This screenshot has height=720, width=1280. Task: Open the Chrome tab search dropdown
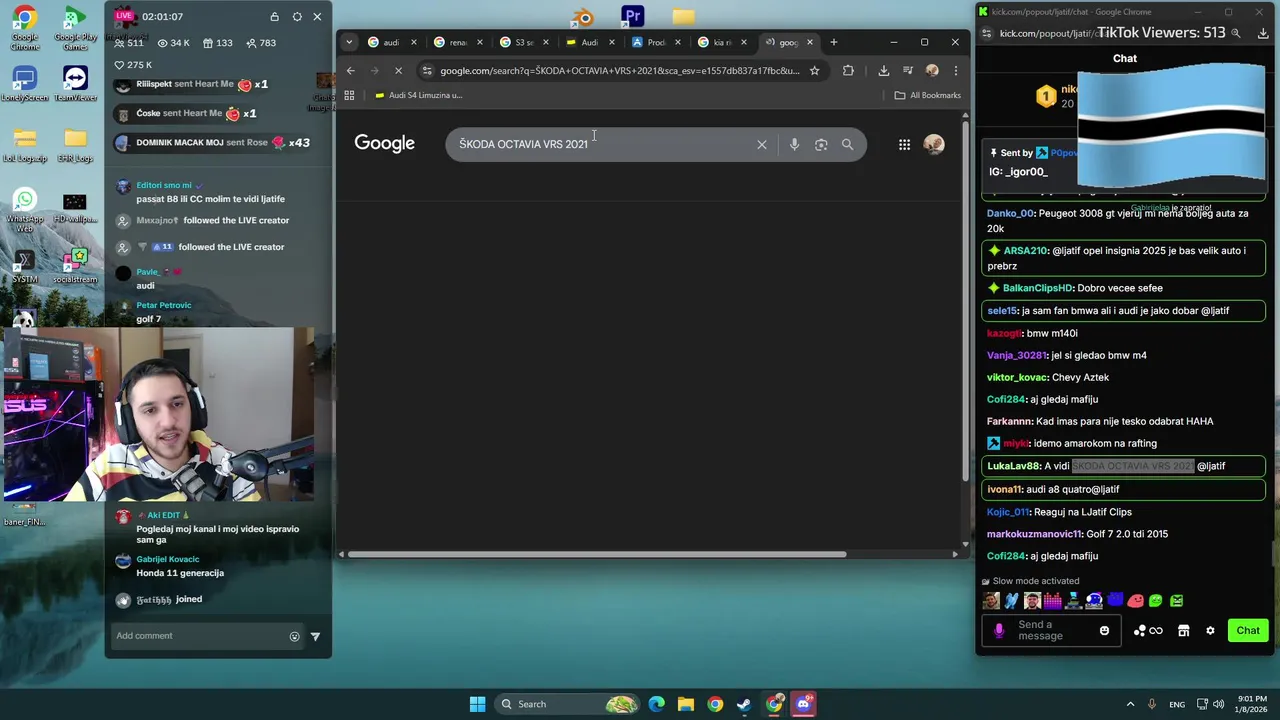pos(348,42)
